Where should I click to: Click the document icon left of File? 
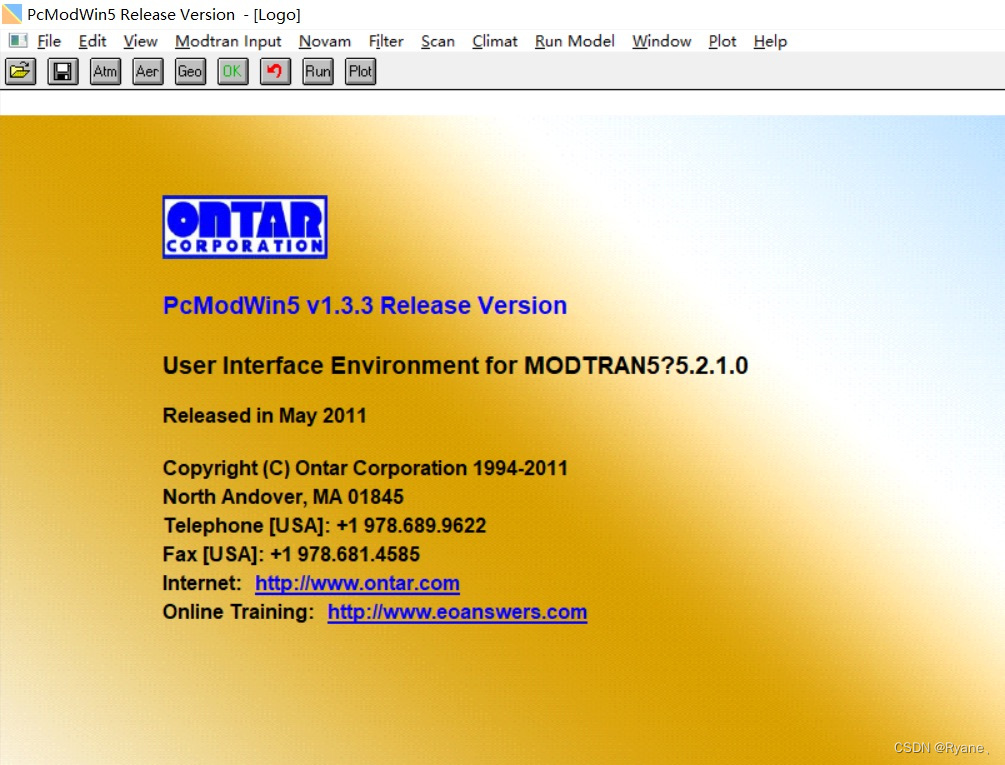[x=18, y=41]
